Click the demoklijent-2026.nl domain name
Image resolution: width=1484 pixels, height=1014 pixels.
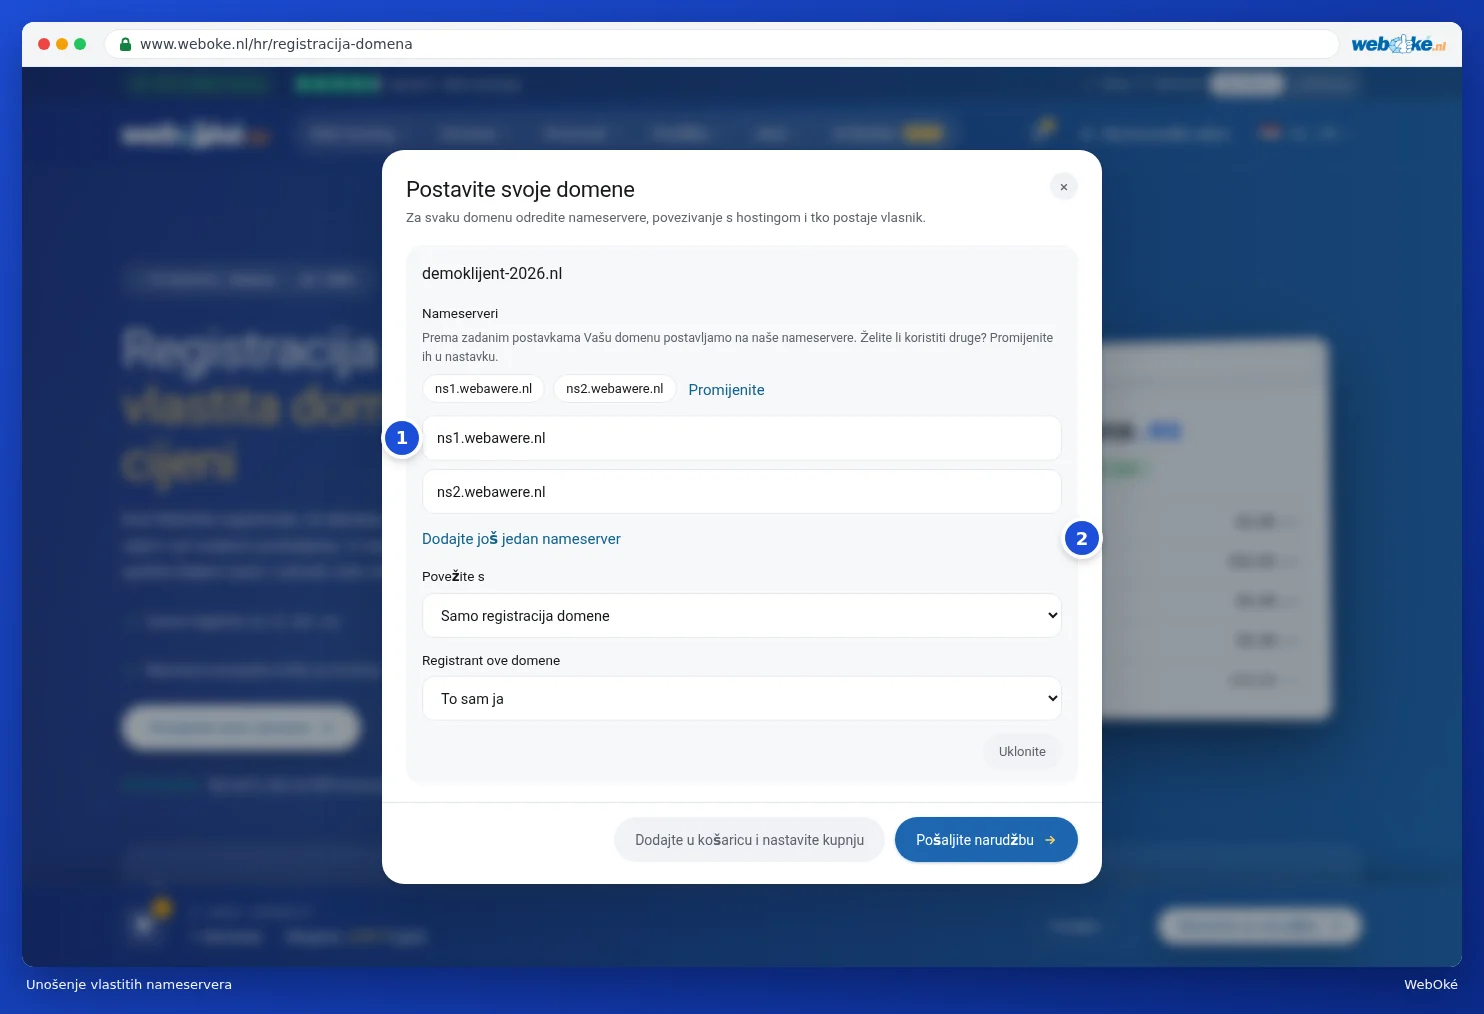[x=492, y=274]
